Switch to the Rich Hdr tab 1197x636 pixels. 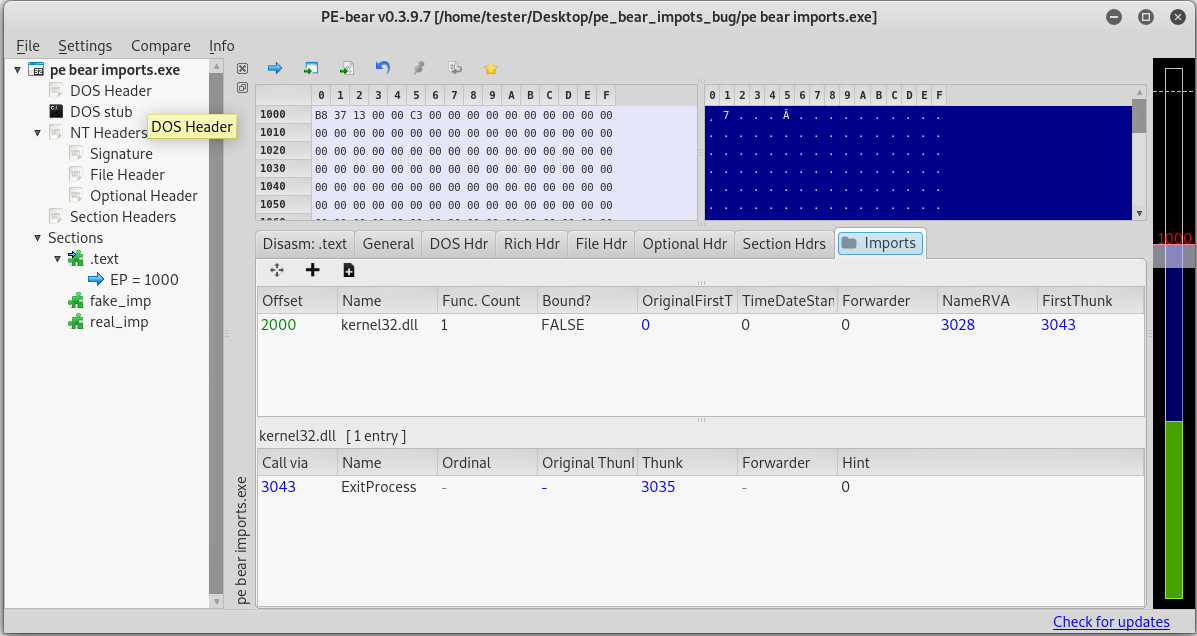point(531,243)
